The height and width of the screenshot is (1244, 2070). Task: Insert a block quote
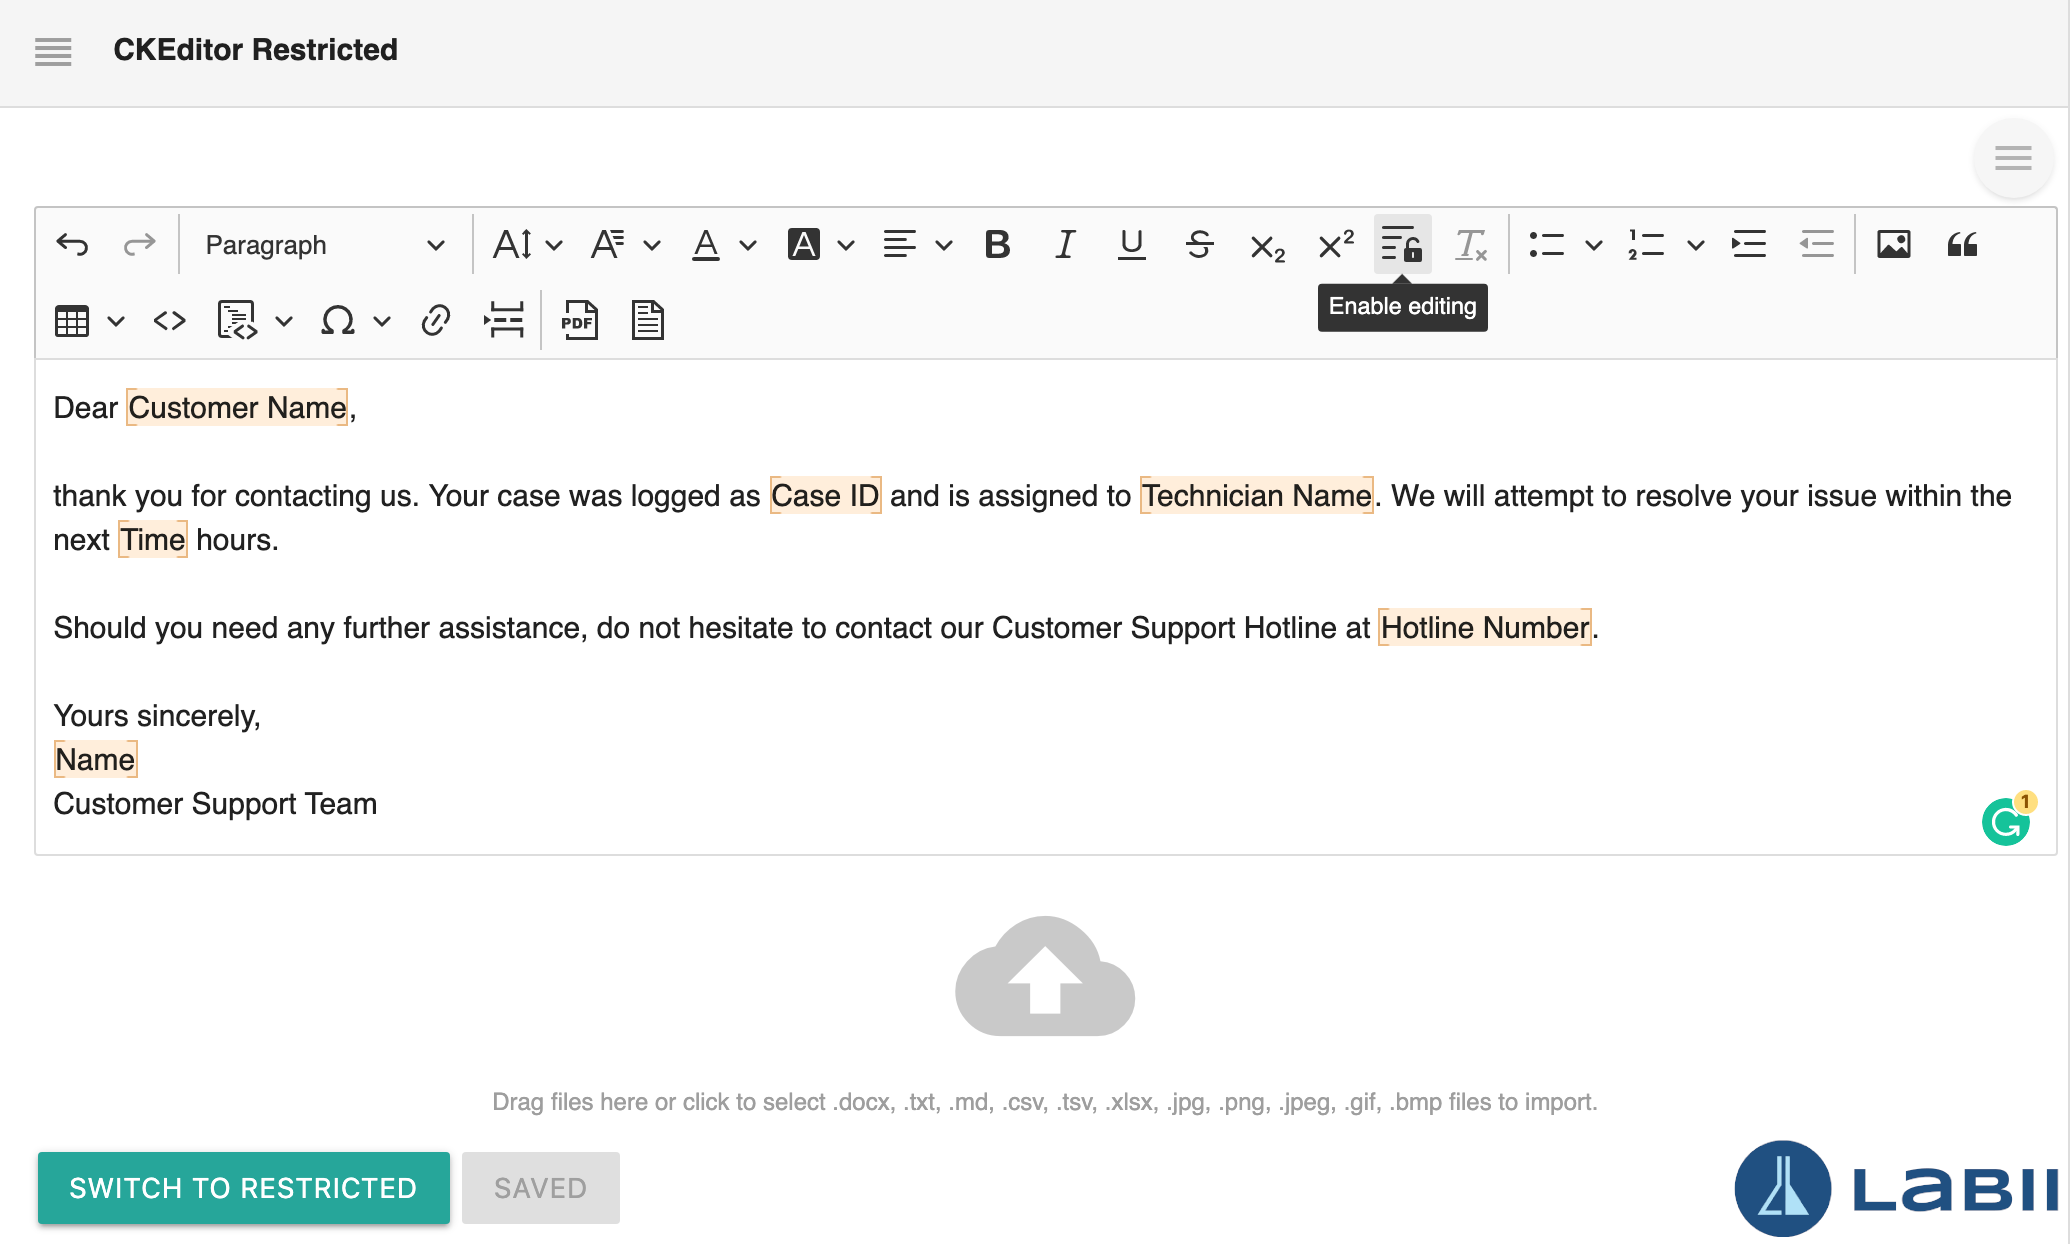click(1962, 244)
